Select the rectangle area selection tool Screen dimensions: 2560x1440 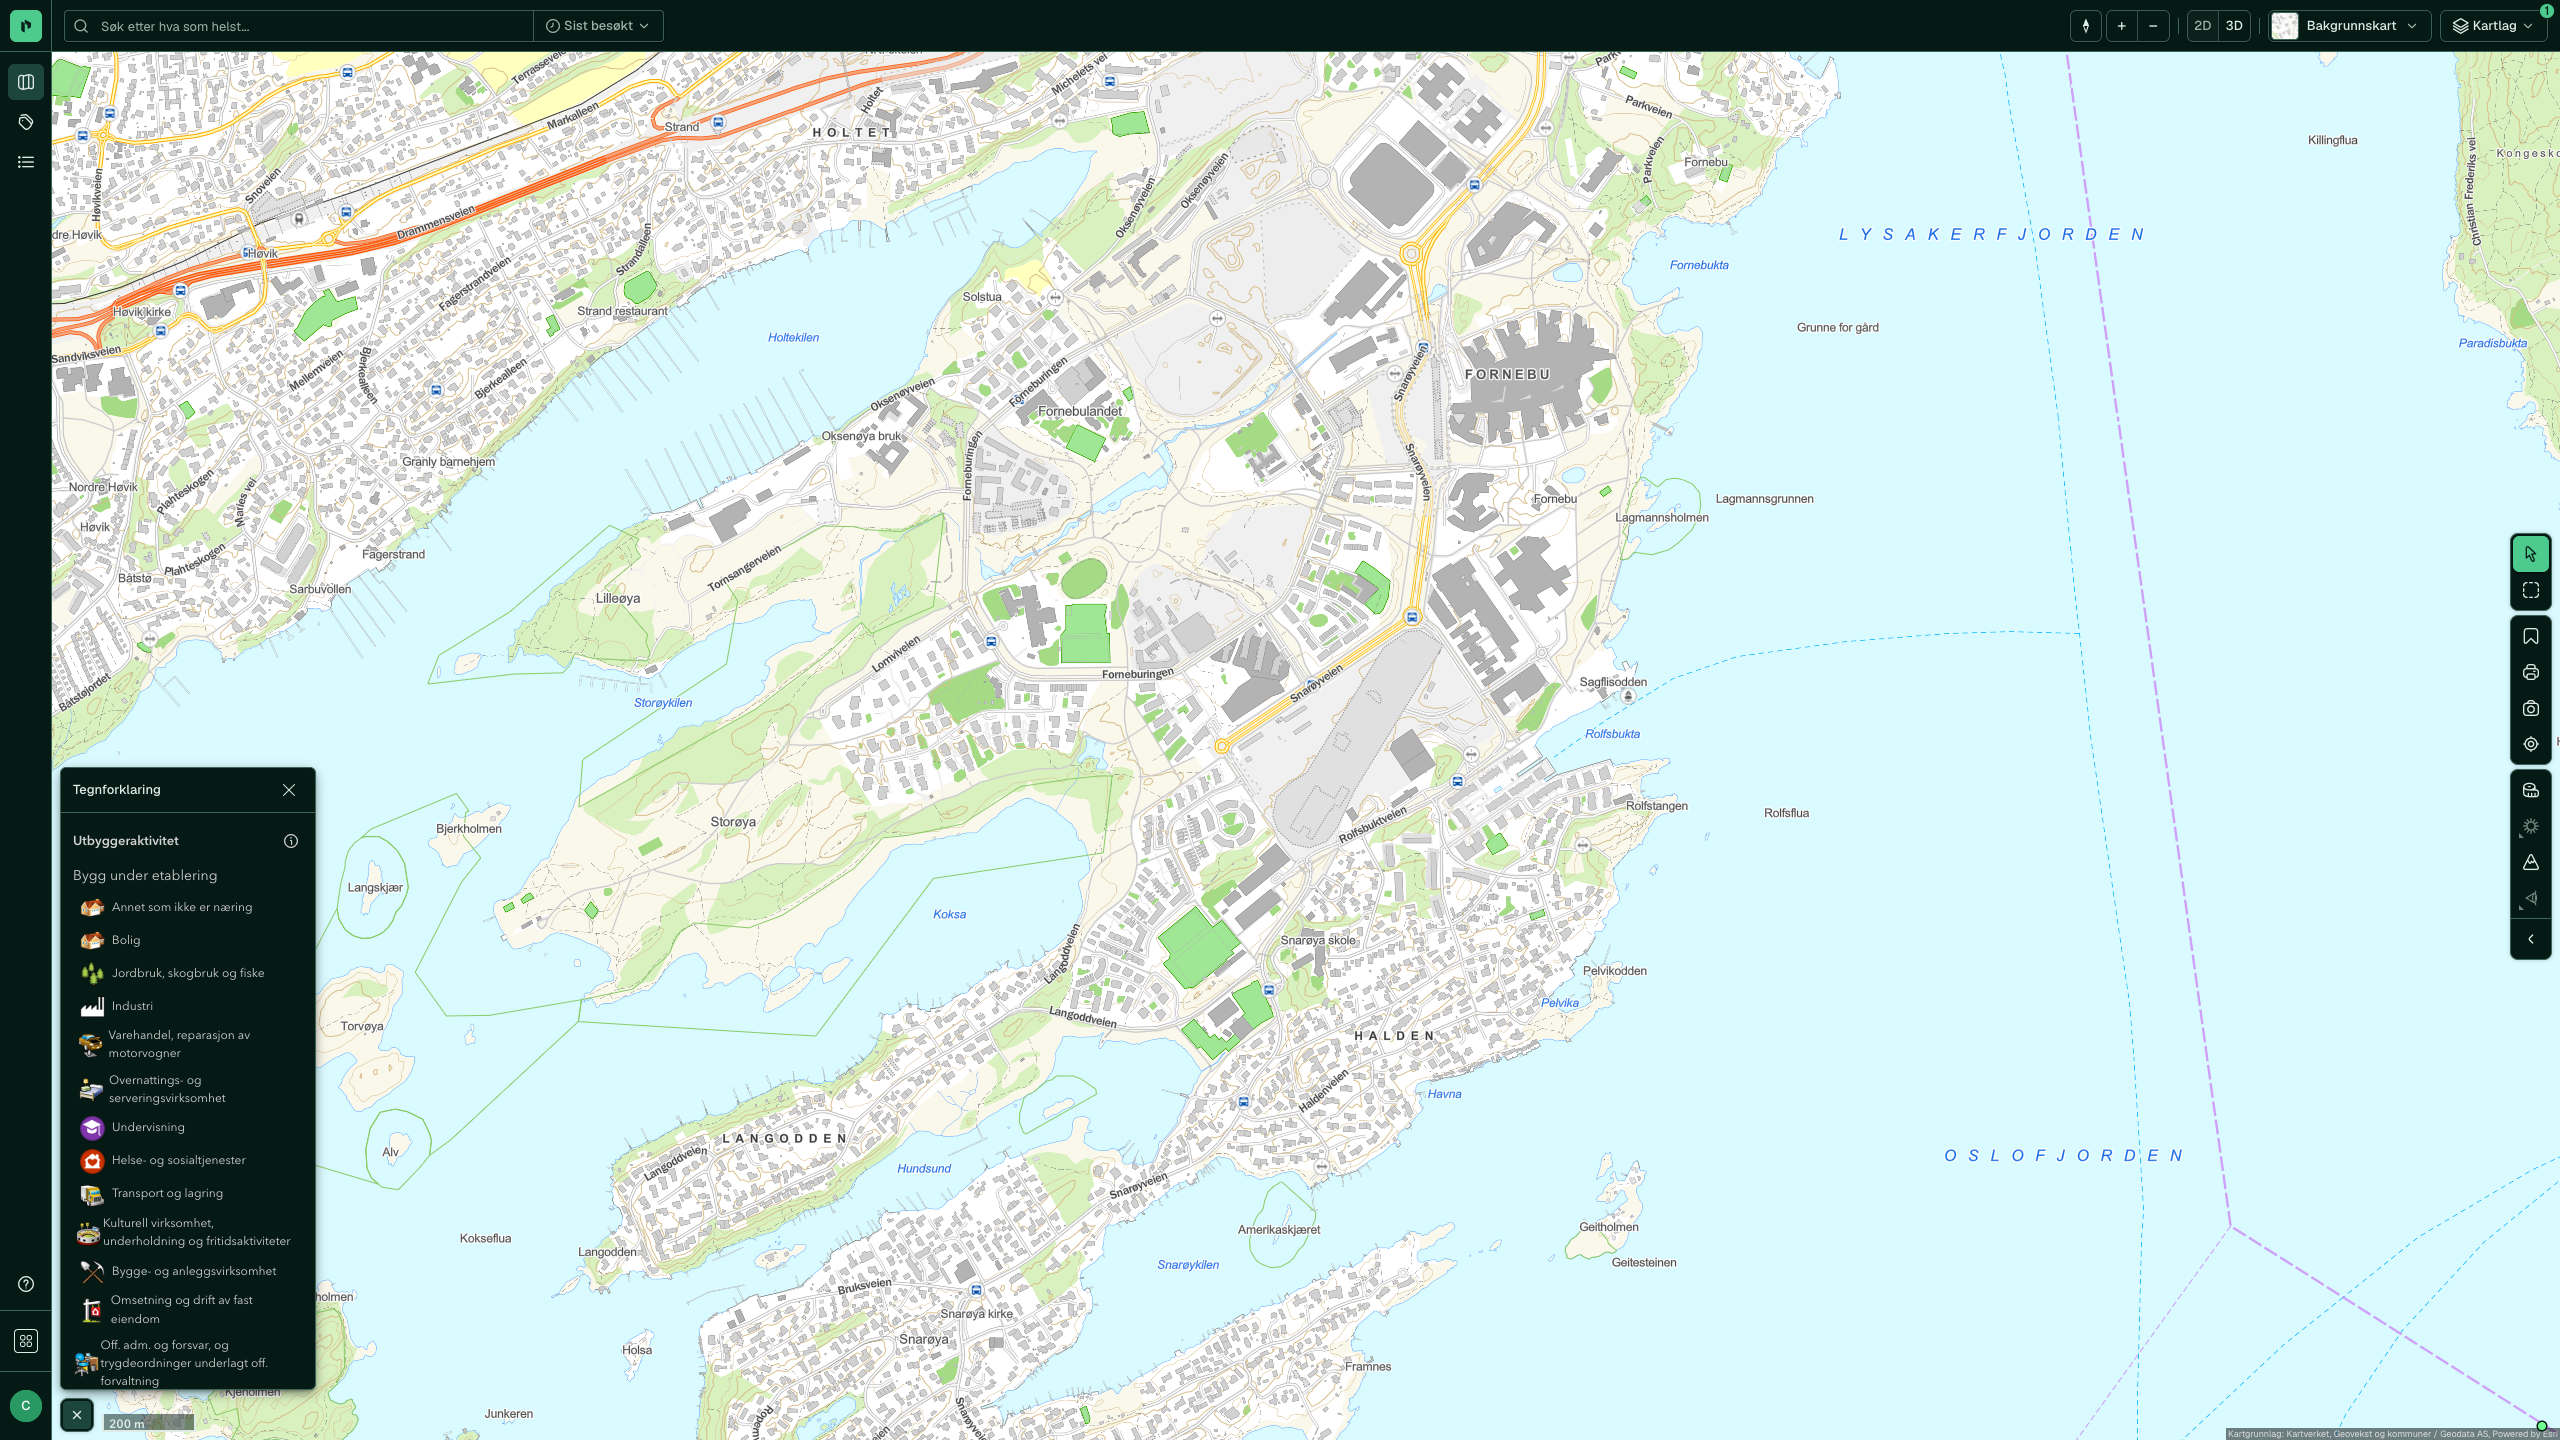click(x=2531, y=591)
